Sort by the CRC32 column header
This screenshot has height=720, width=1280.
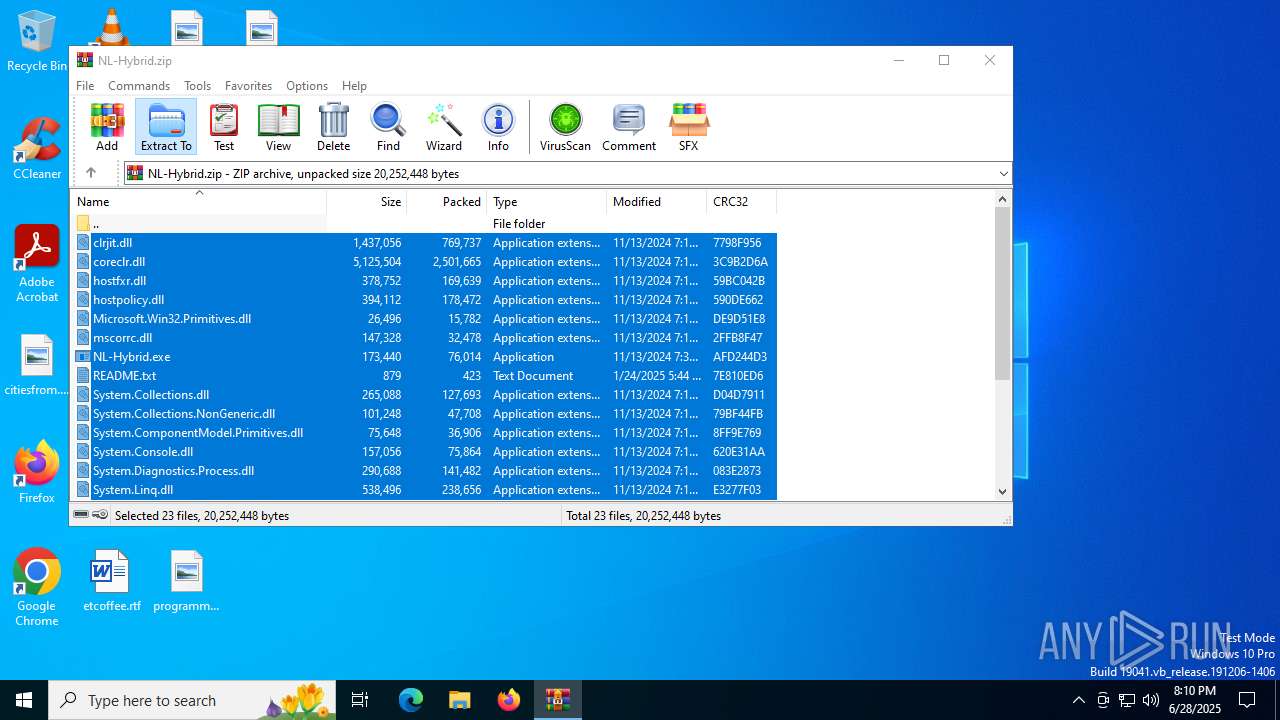pos(742,202)
